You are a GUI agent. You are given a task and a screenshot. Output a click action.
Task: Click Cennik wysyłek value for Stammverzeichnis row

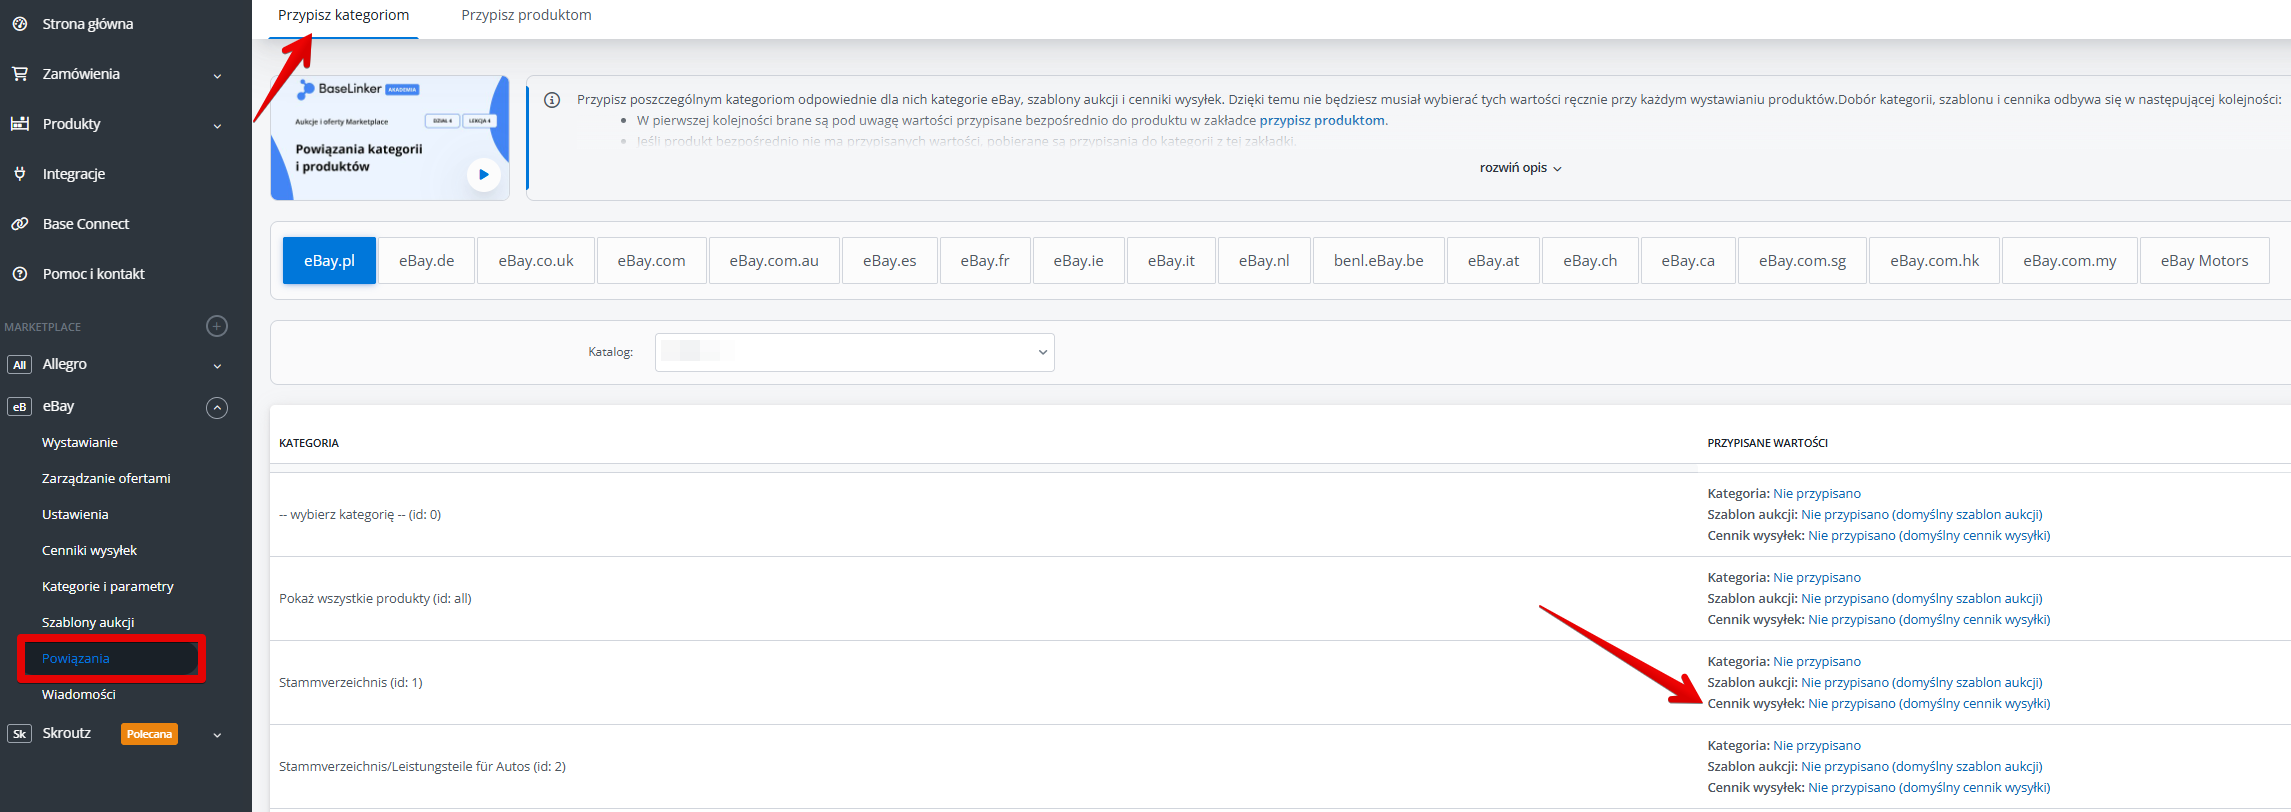click(1928, 704)
